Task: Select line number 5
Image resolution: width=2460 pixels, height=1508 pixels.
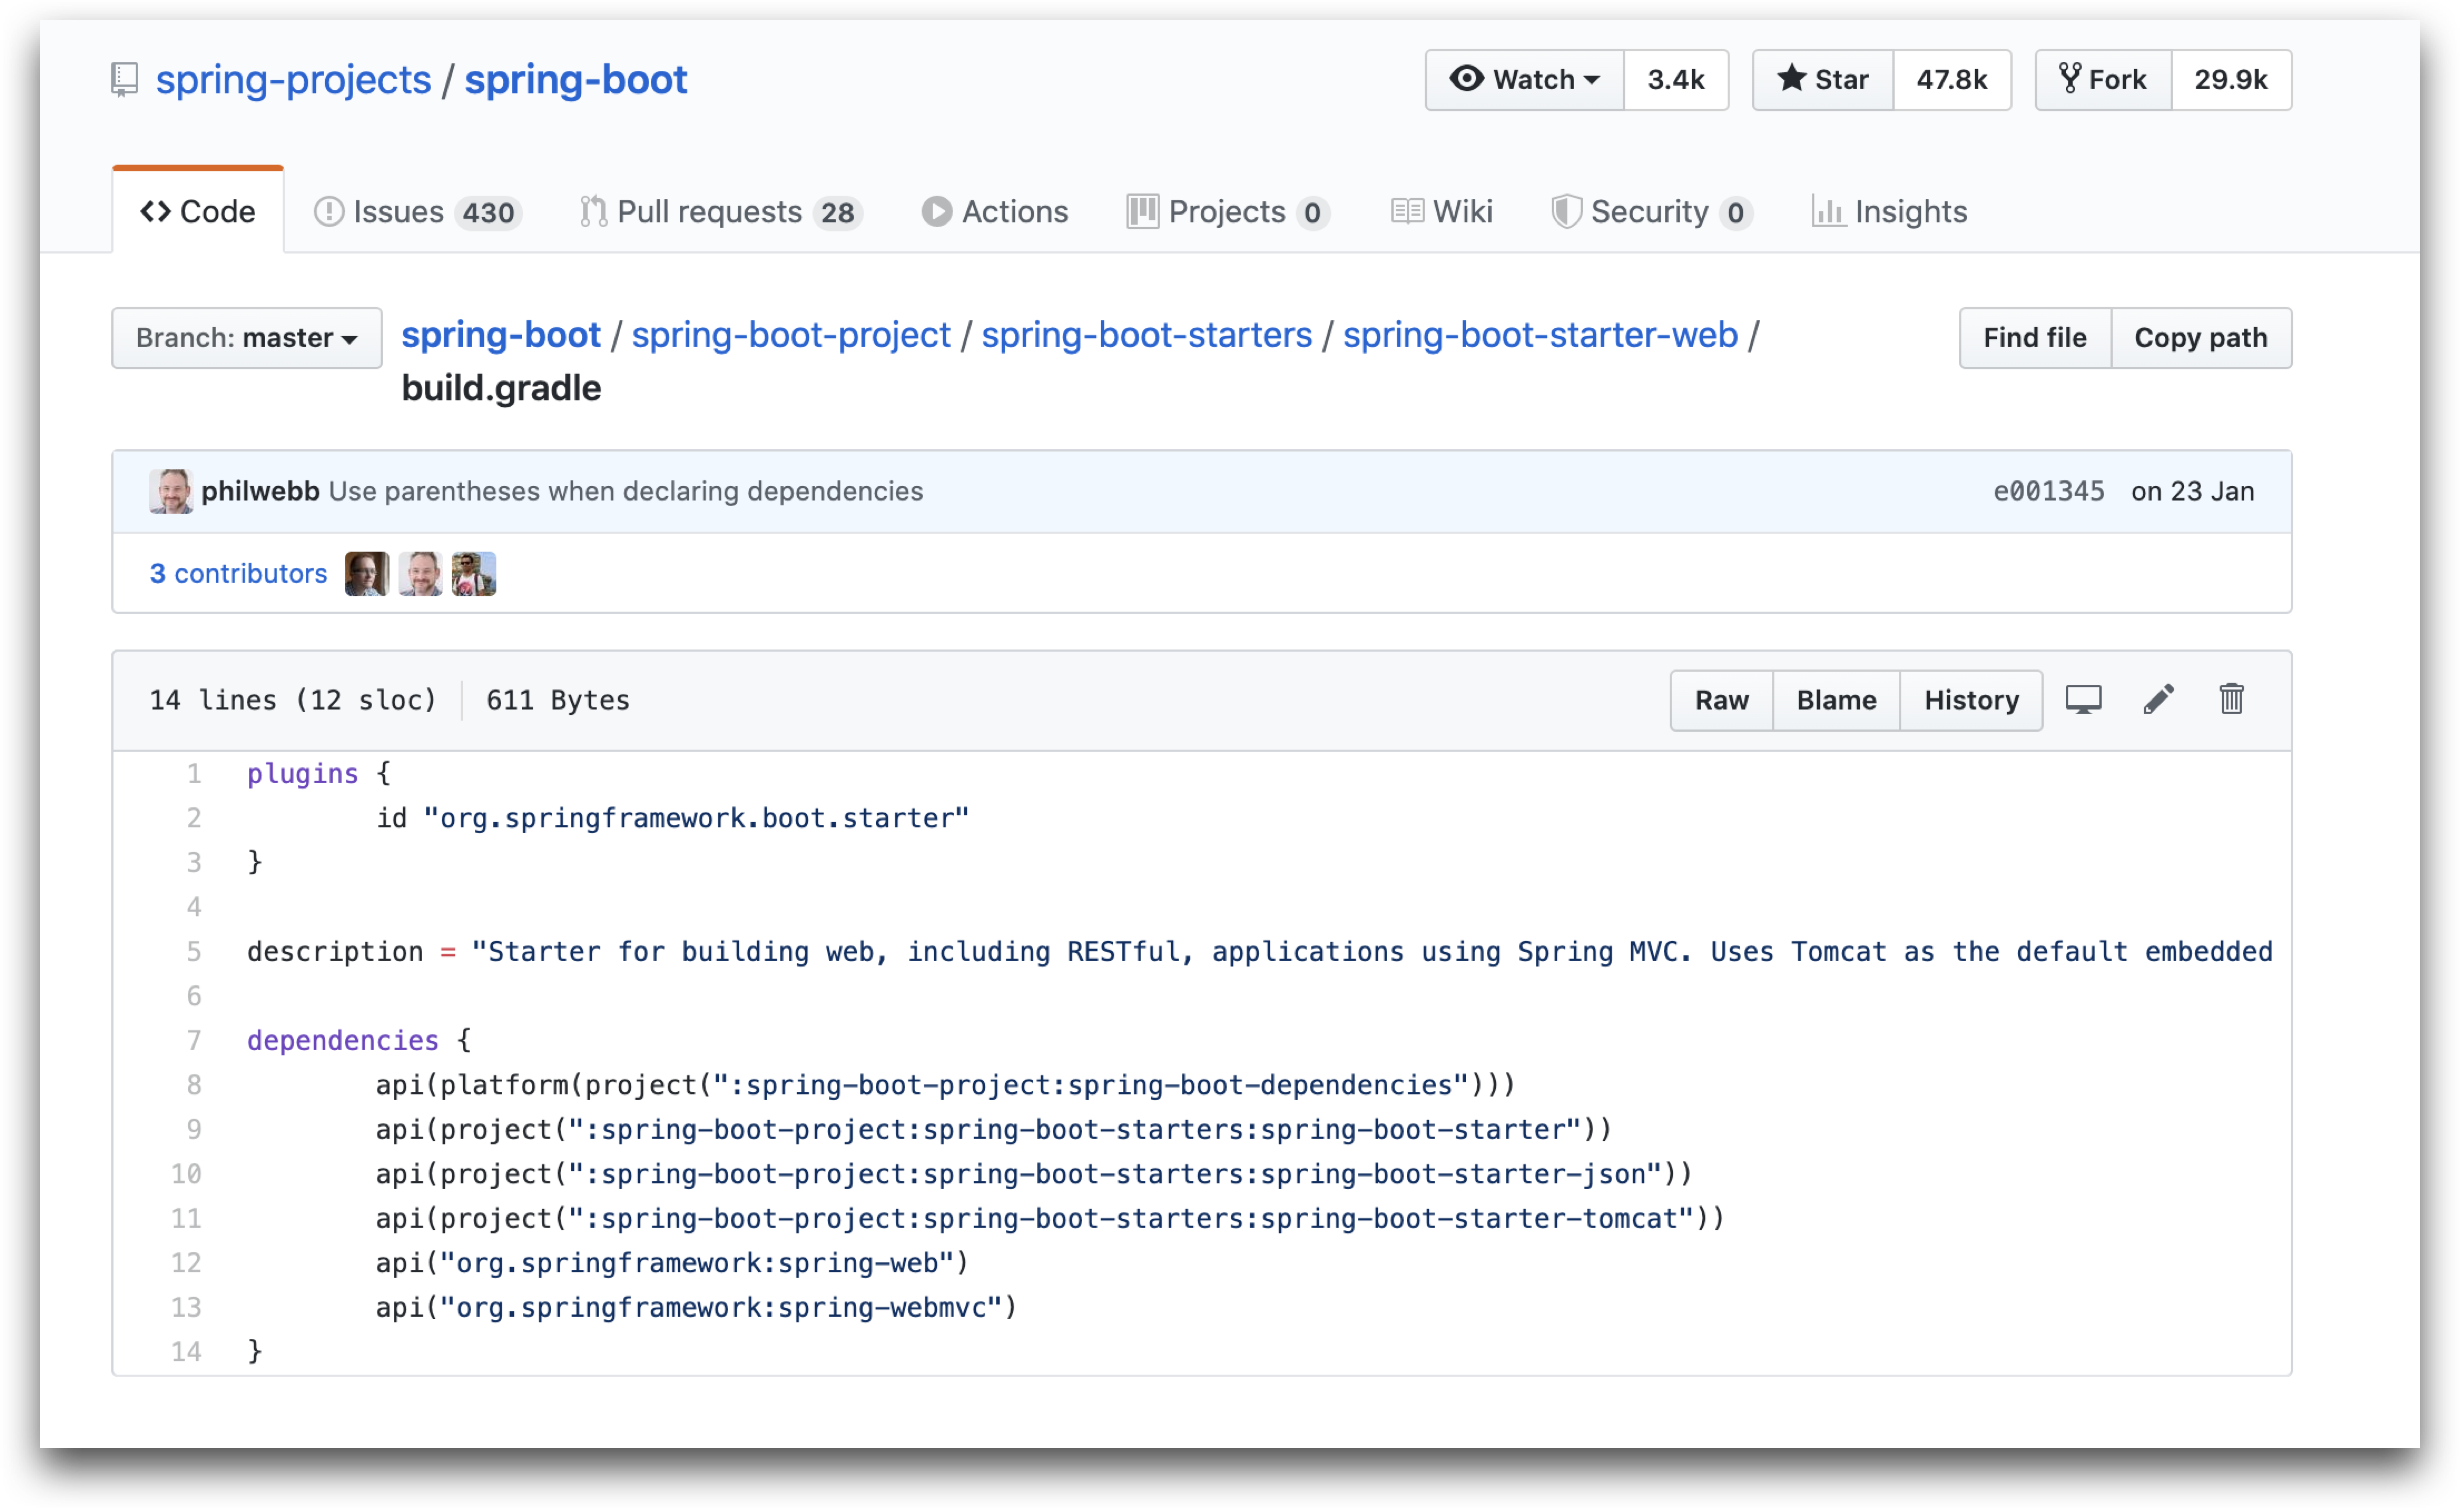Action: click(x=194, y=952)
